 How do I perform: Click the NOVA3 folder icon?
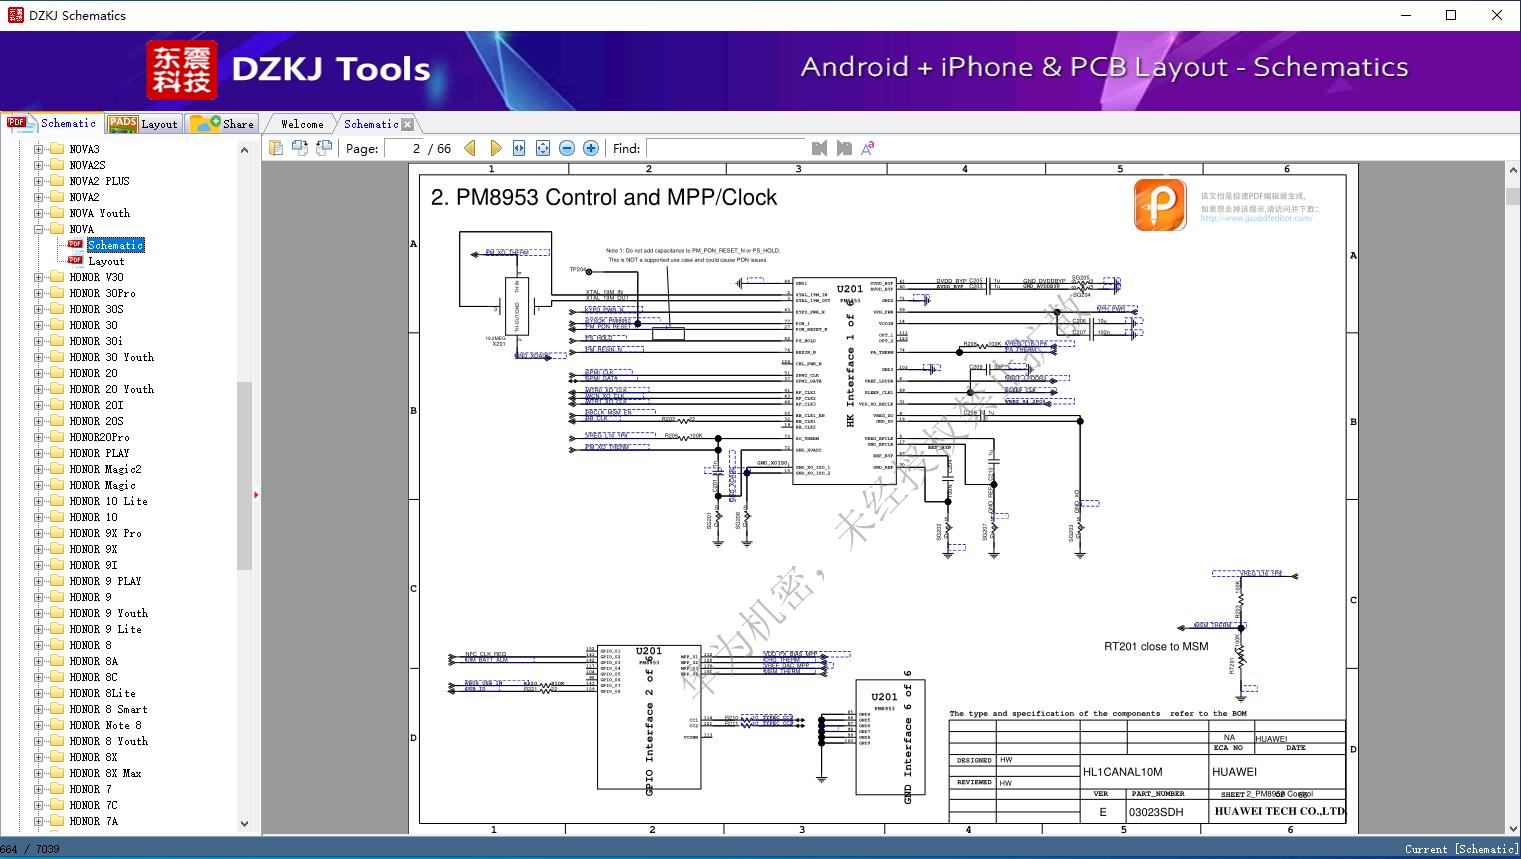coord(56,149)
